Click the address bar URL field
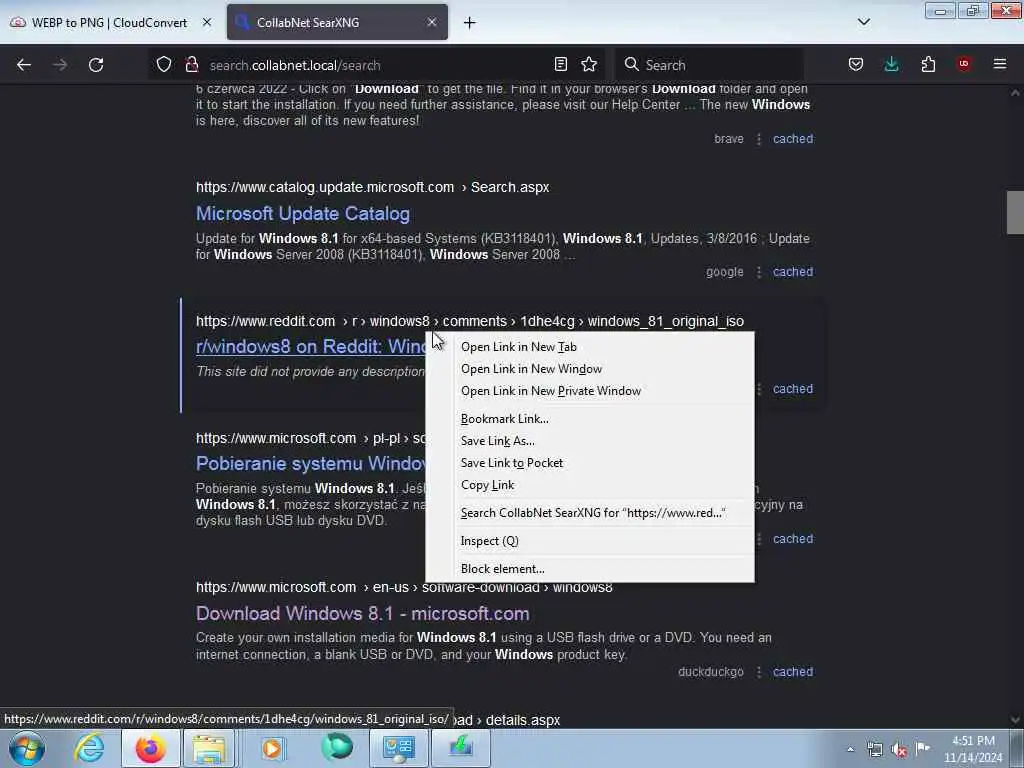 [376, 65]
